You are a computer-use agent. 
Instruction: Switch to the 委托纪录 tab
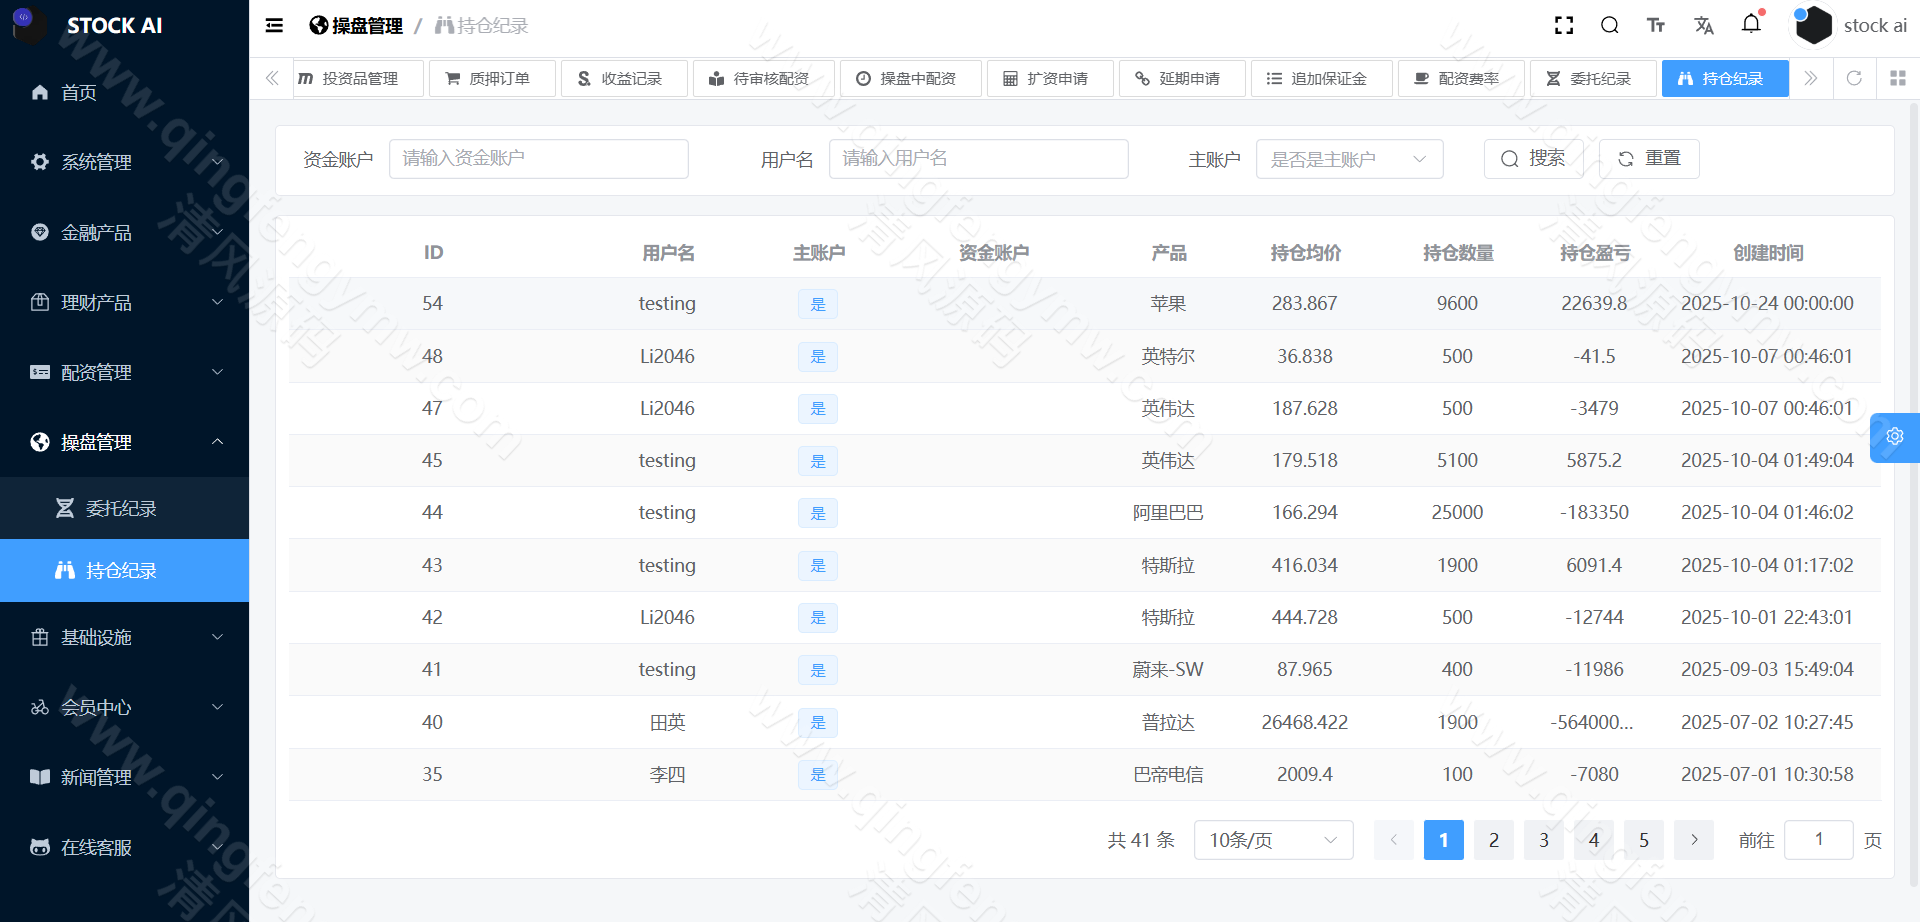pyautogui.click(x=1592, y=78)
